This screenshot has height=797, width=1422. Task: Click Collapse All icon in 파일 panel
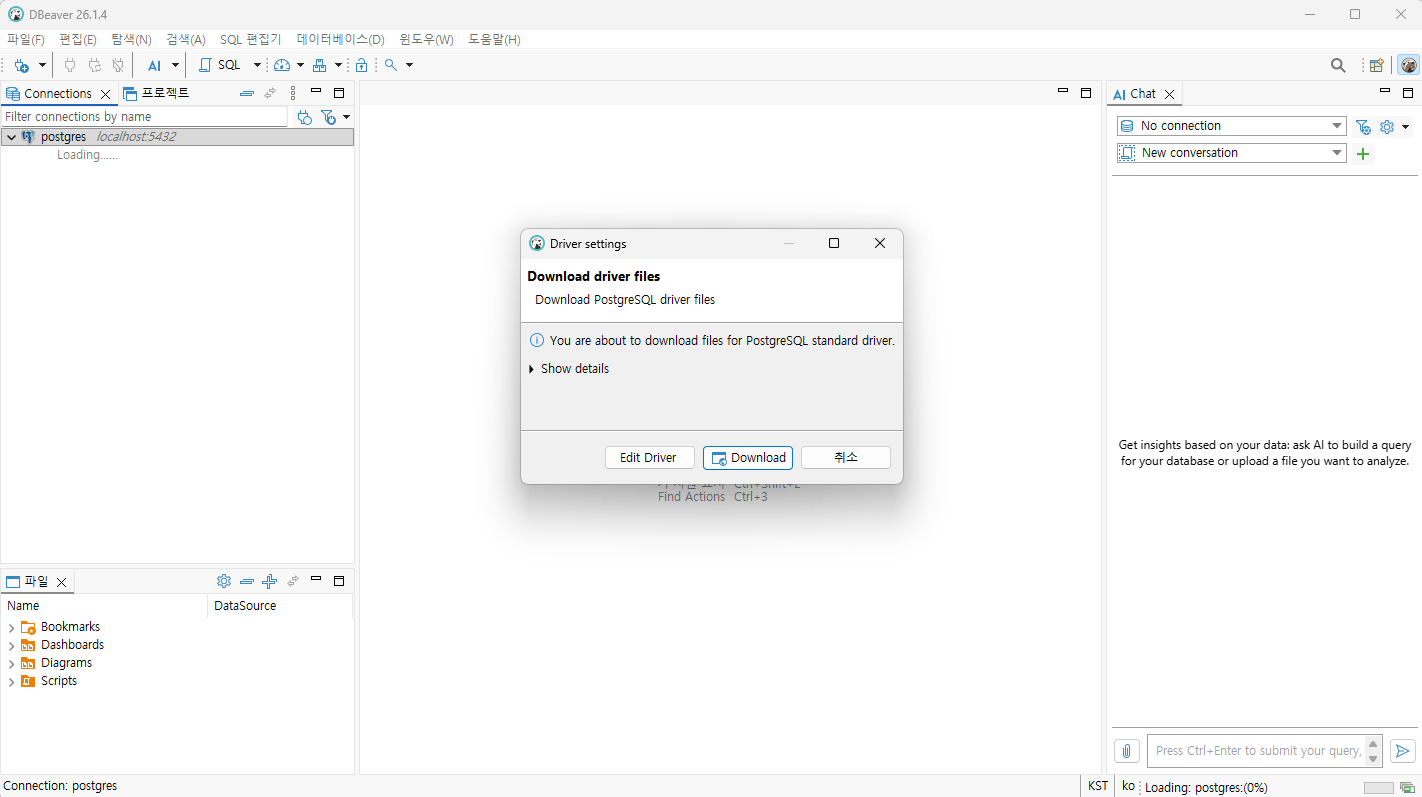[x=247, y=581]
